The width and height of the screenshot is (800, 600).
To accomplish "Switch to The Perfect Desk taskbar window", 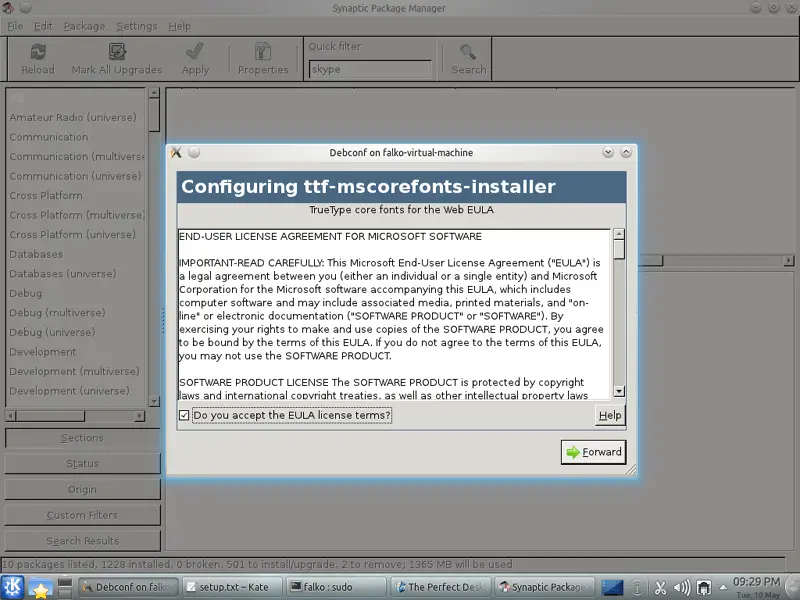I will pyautogui.click(x=440, y=587).
